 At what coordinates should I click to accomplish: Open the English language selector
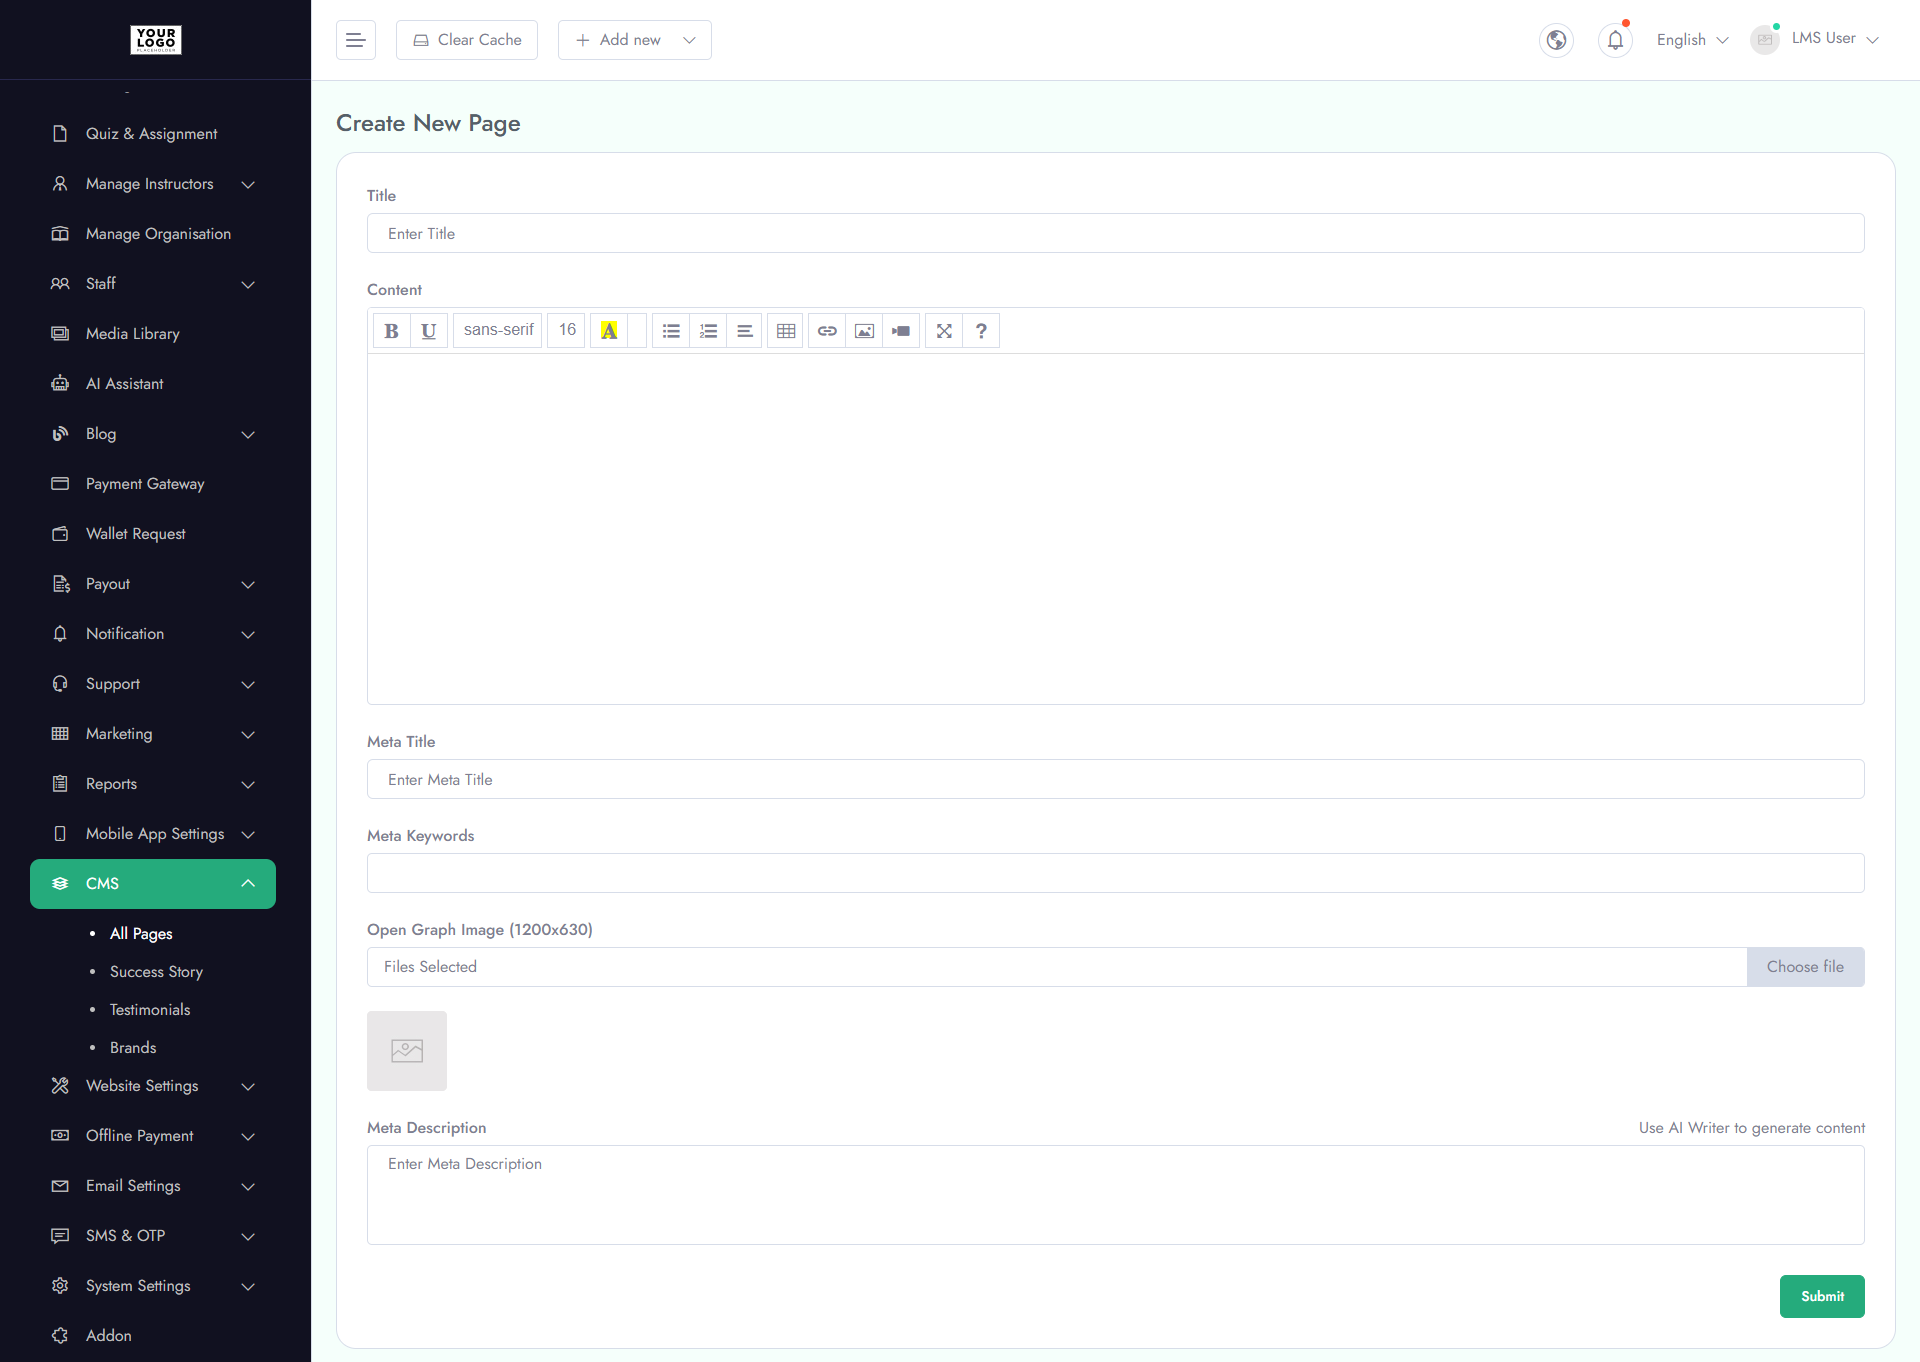pyautogui.click(x=1692, y=40)
